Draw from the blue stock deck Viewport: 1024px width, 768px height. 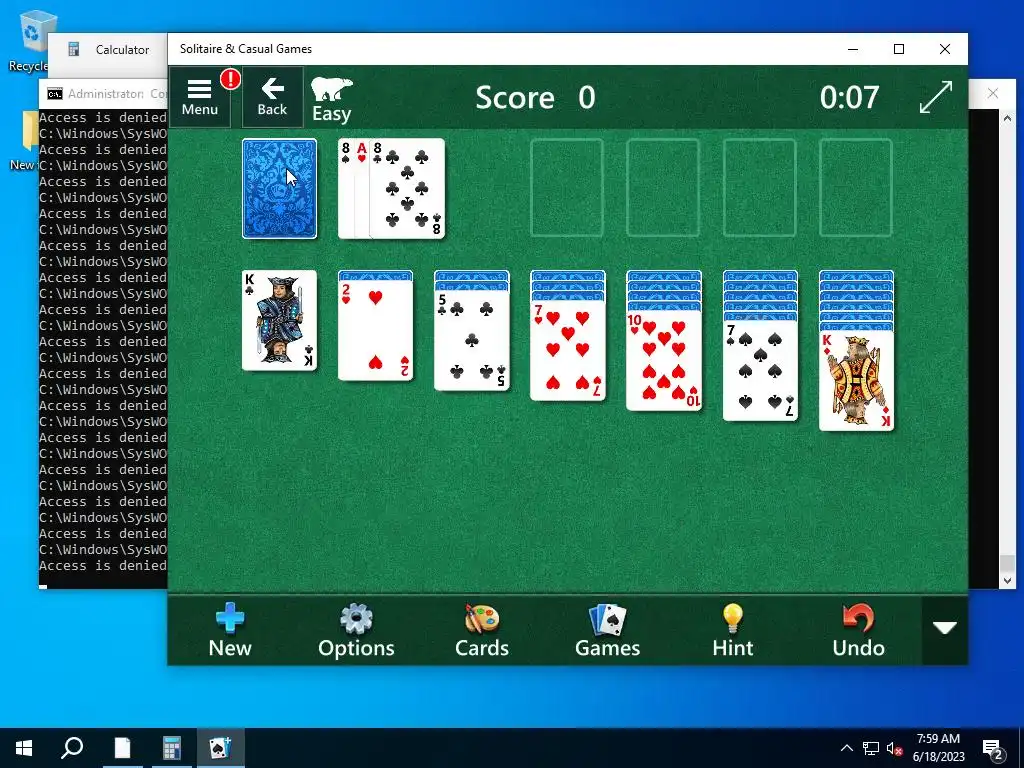pos(280,189)
